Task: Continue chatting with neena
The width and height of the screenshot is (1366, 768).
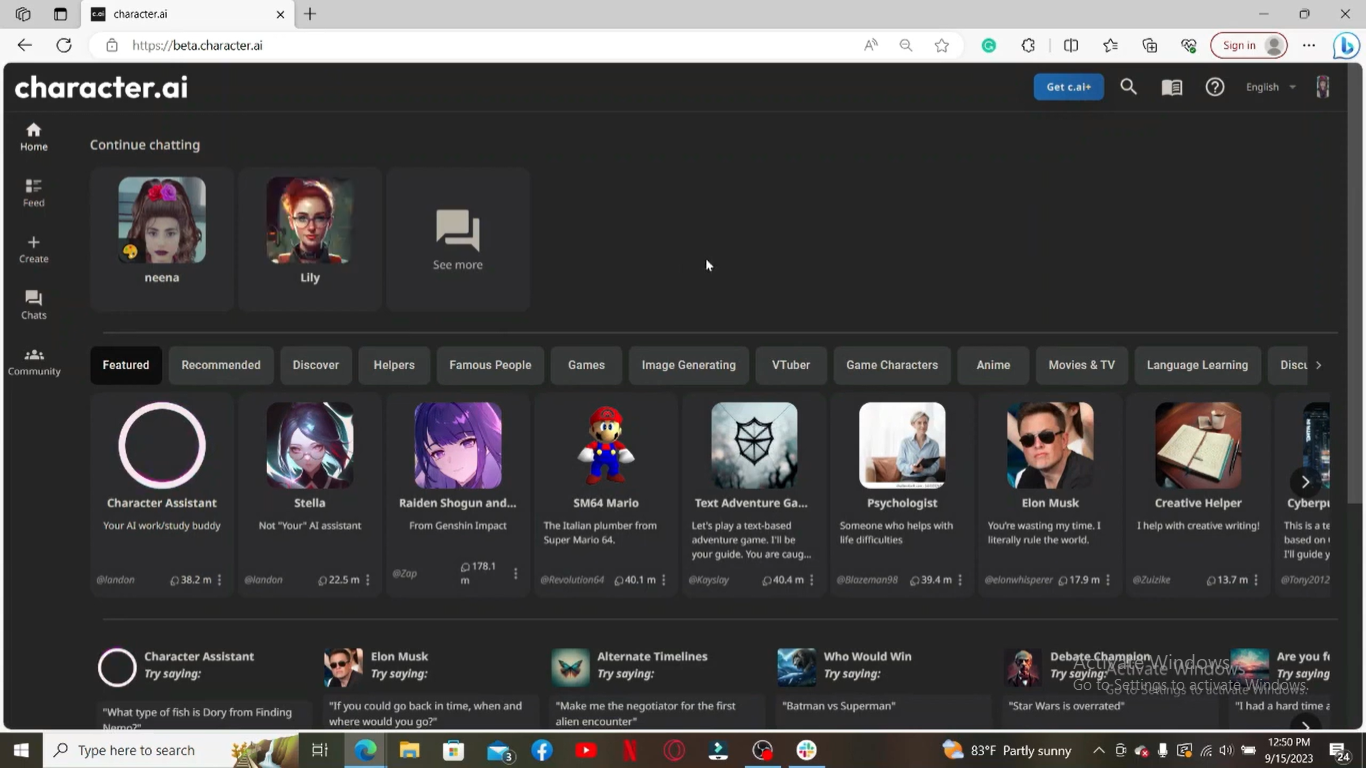Action: 162,238
